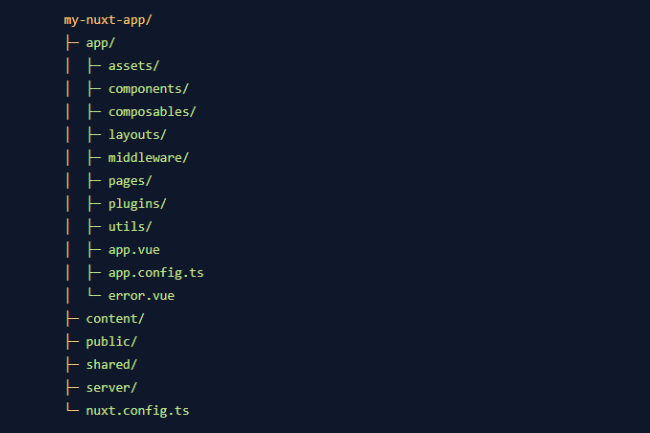The height and width of the screenshot is (433, 650).
Task: Select the content/ directory entry
Action: pos(115,319)
